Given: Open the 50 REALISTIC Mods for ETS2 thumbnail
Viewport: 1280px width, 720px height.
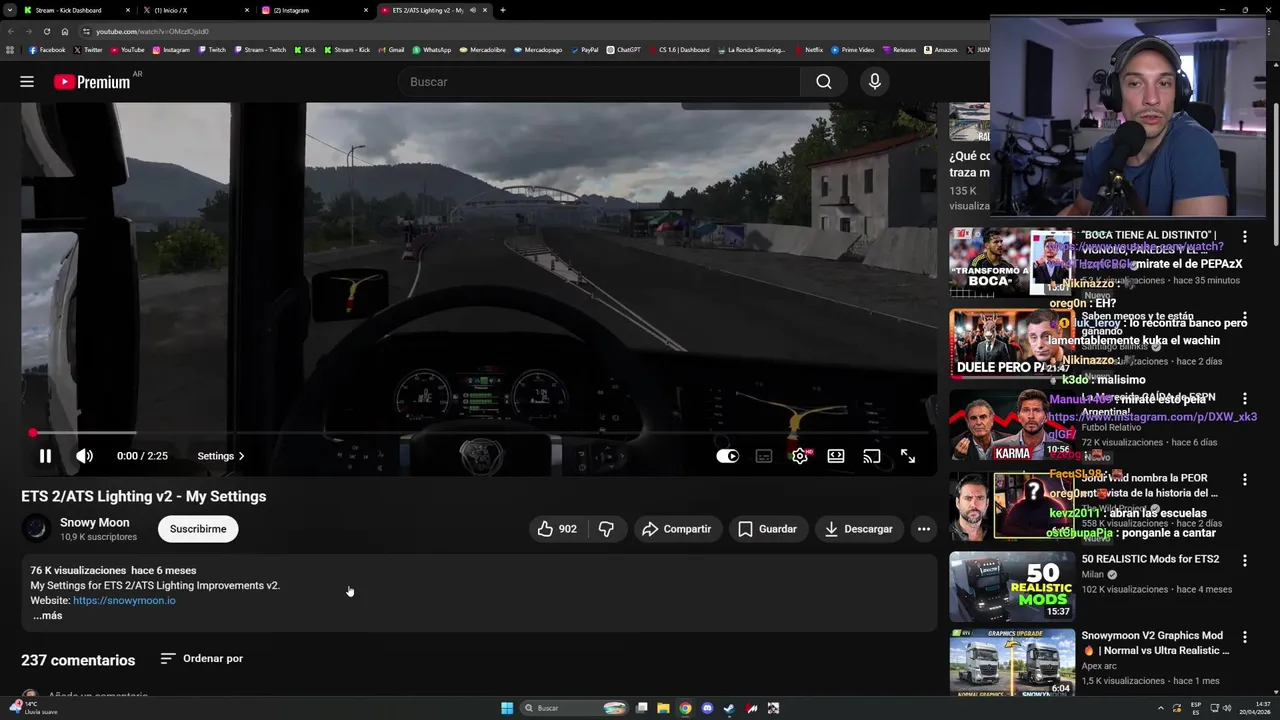Looking at the screenshot, I should pos(1012,586).
